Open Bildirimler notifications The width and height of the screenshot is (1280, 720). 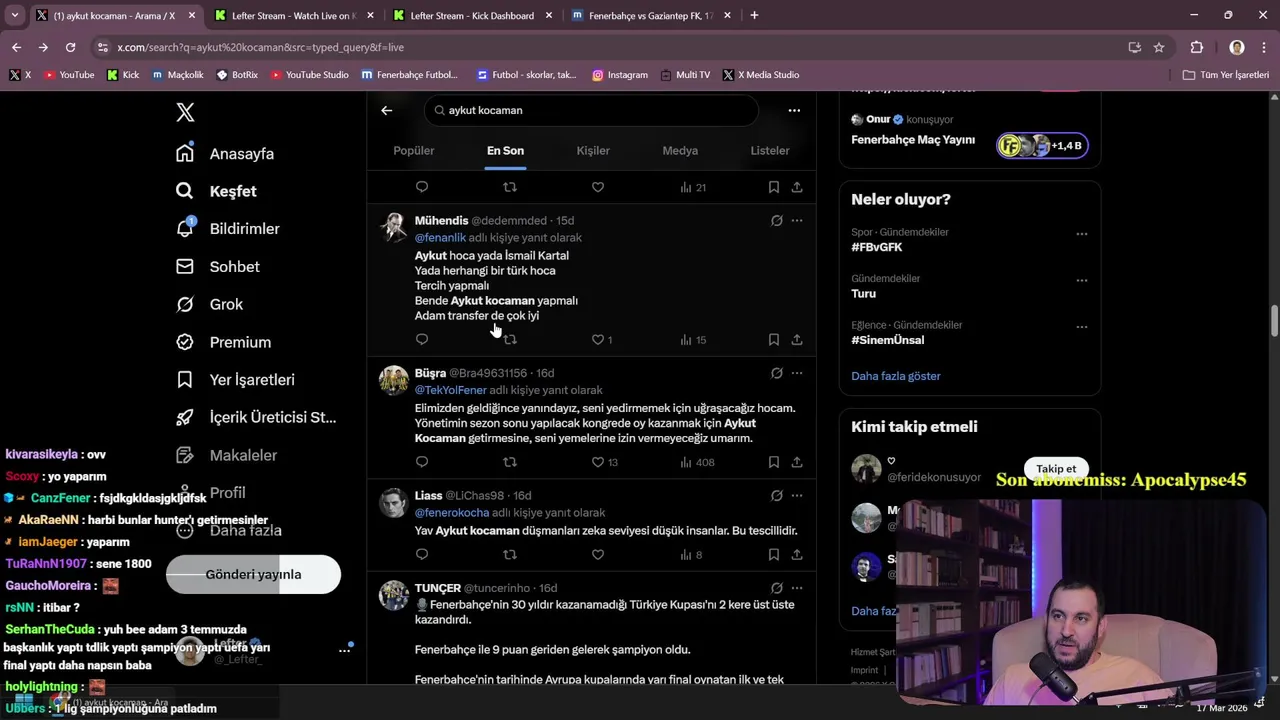(228, 228)
